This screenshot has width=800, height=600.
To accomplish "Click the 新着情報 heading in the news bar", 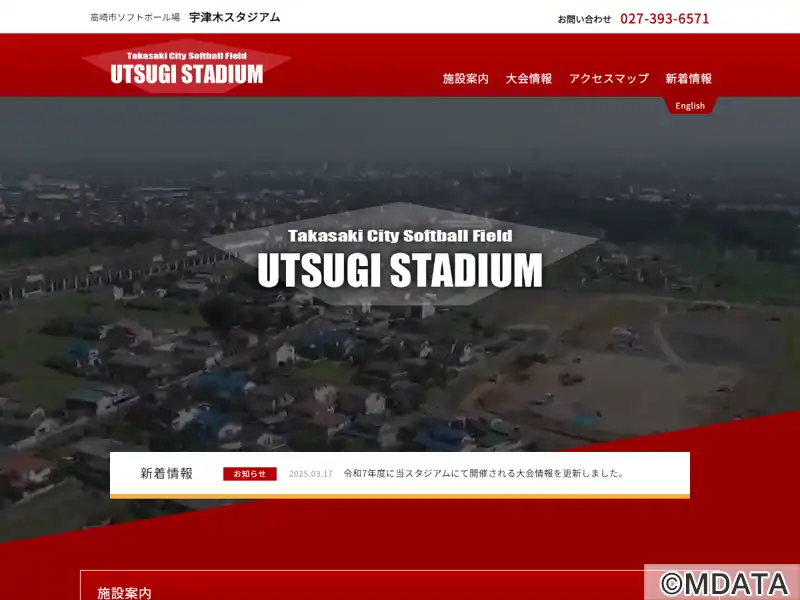I will (166, 473).
